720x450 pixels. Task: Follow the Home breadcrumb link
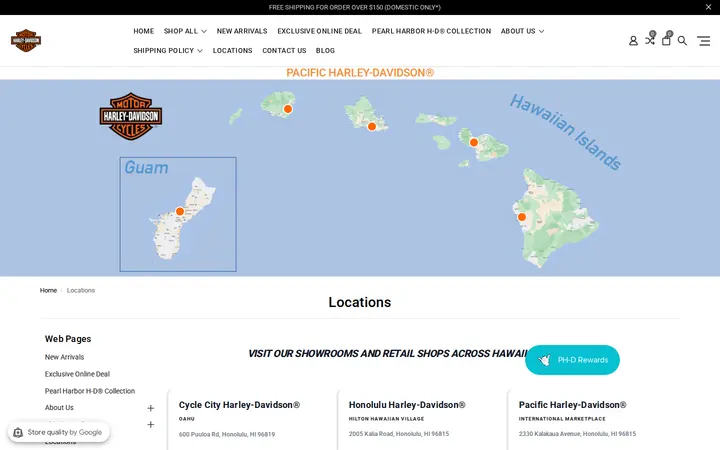click(x=48, y=290)
